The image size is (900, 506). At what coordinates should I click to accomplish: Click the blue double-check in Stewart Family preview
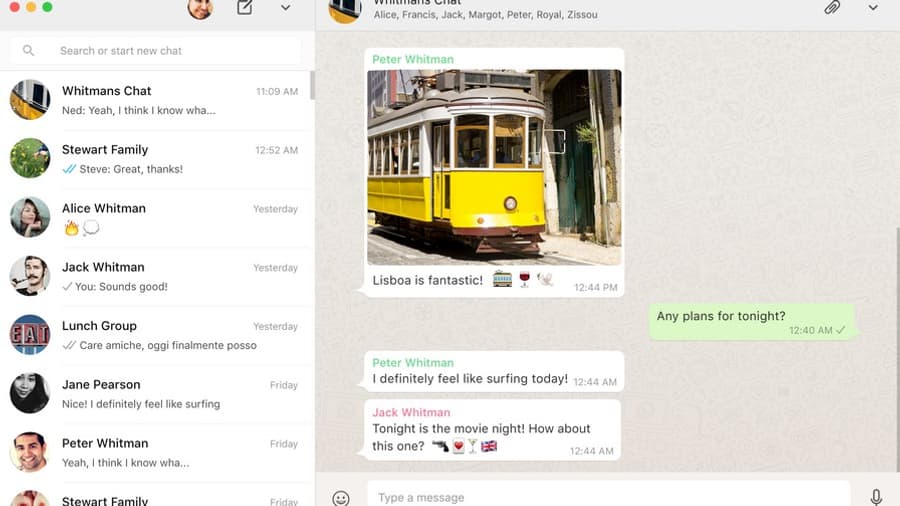coord(69,169)
